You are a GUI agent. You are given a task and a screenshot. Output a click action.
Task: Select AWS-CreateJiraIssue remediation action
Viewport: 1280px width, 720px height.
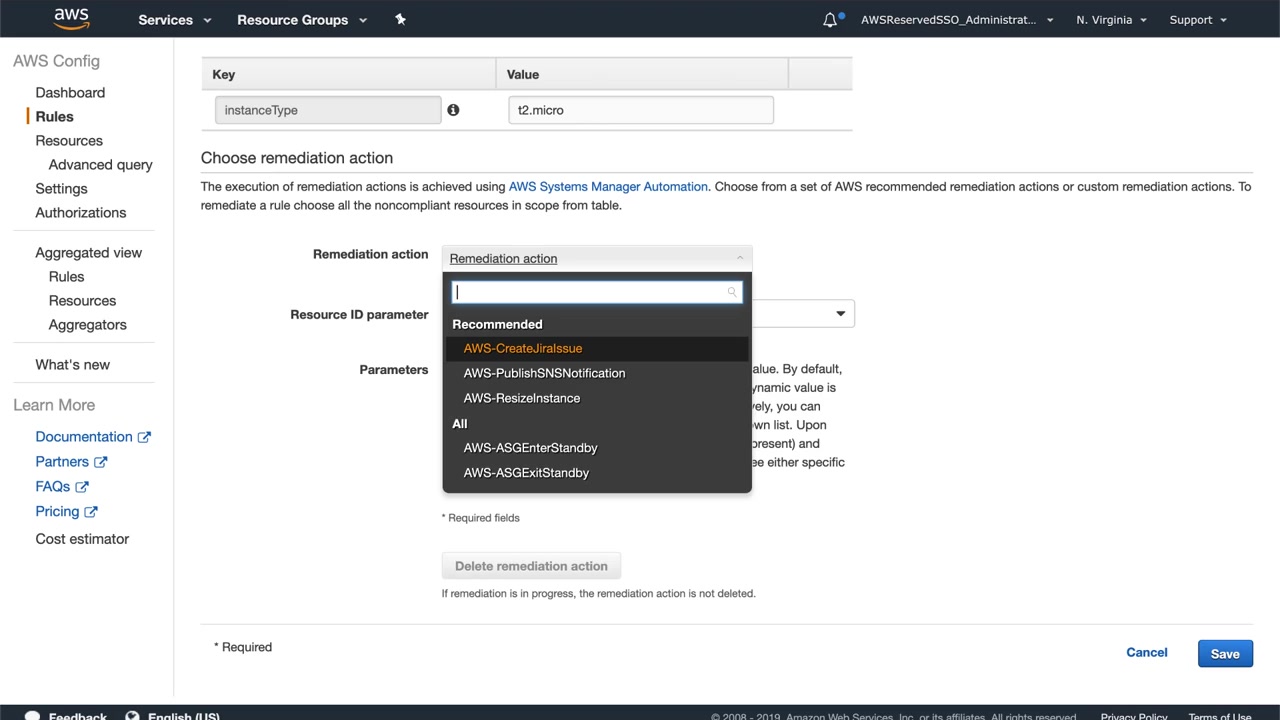coord(523,348)
